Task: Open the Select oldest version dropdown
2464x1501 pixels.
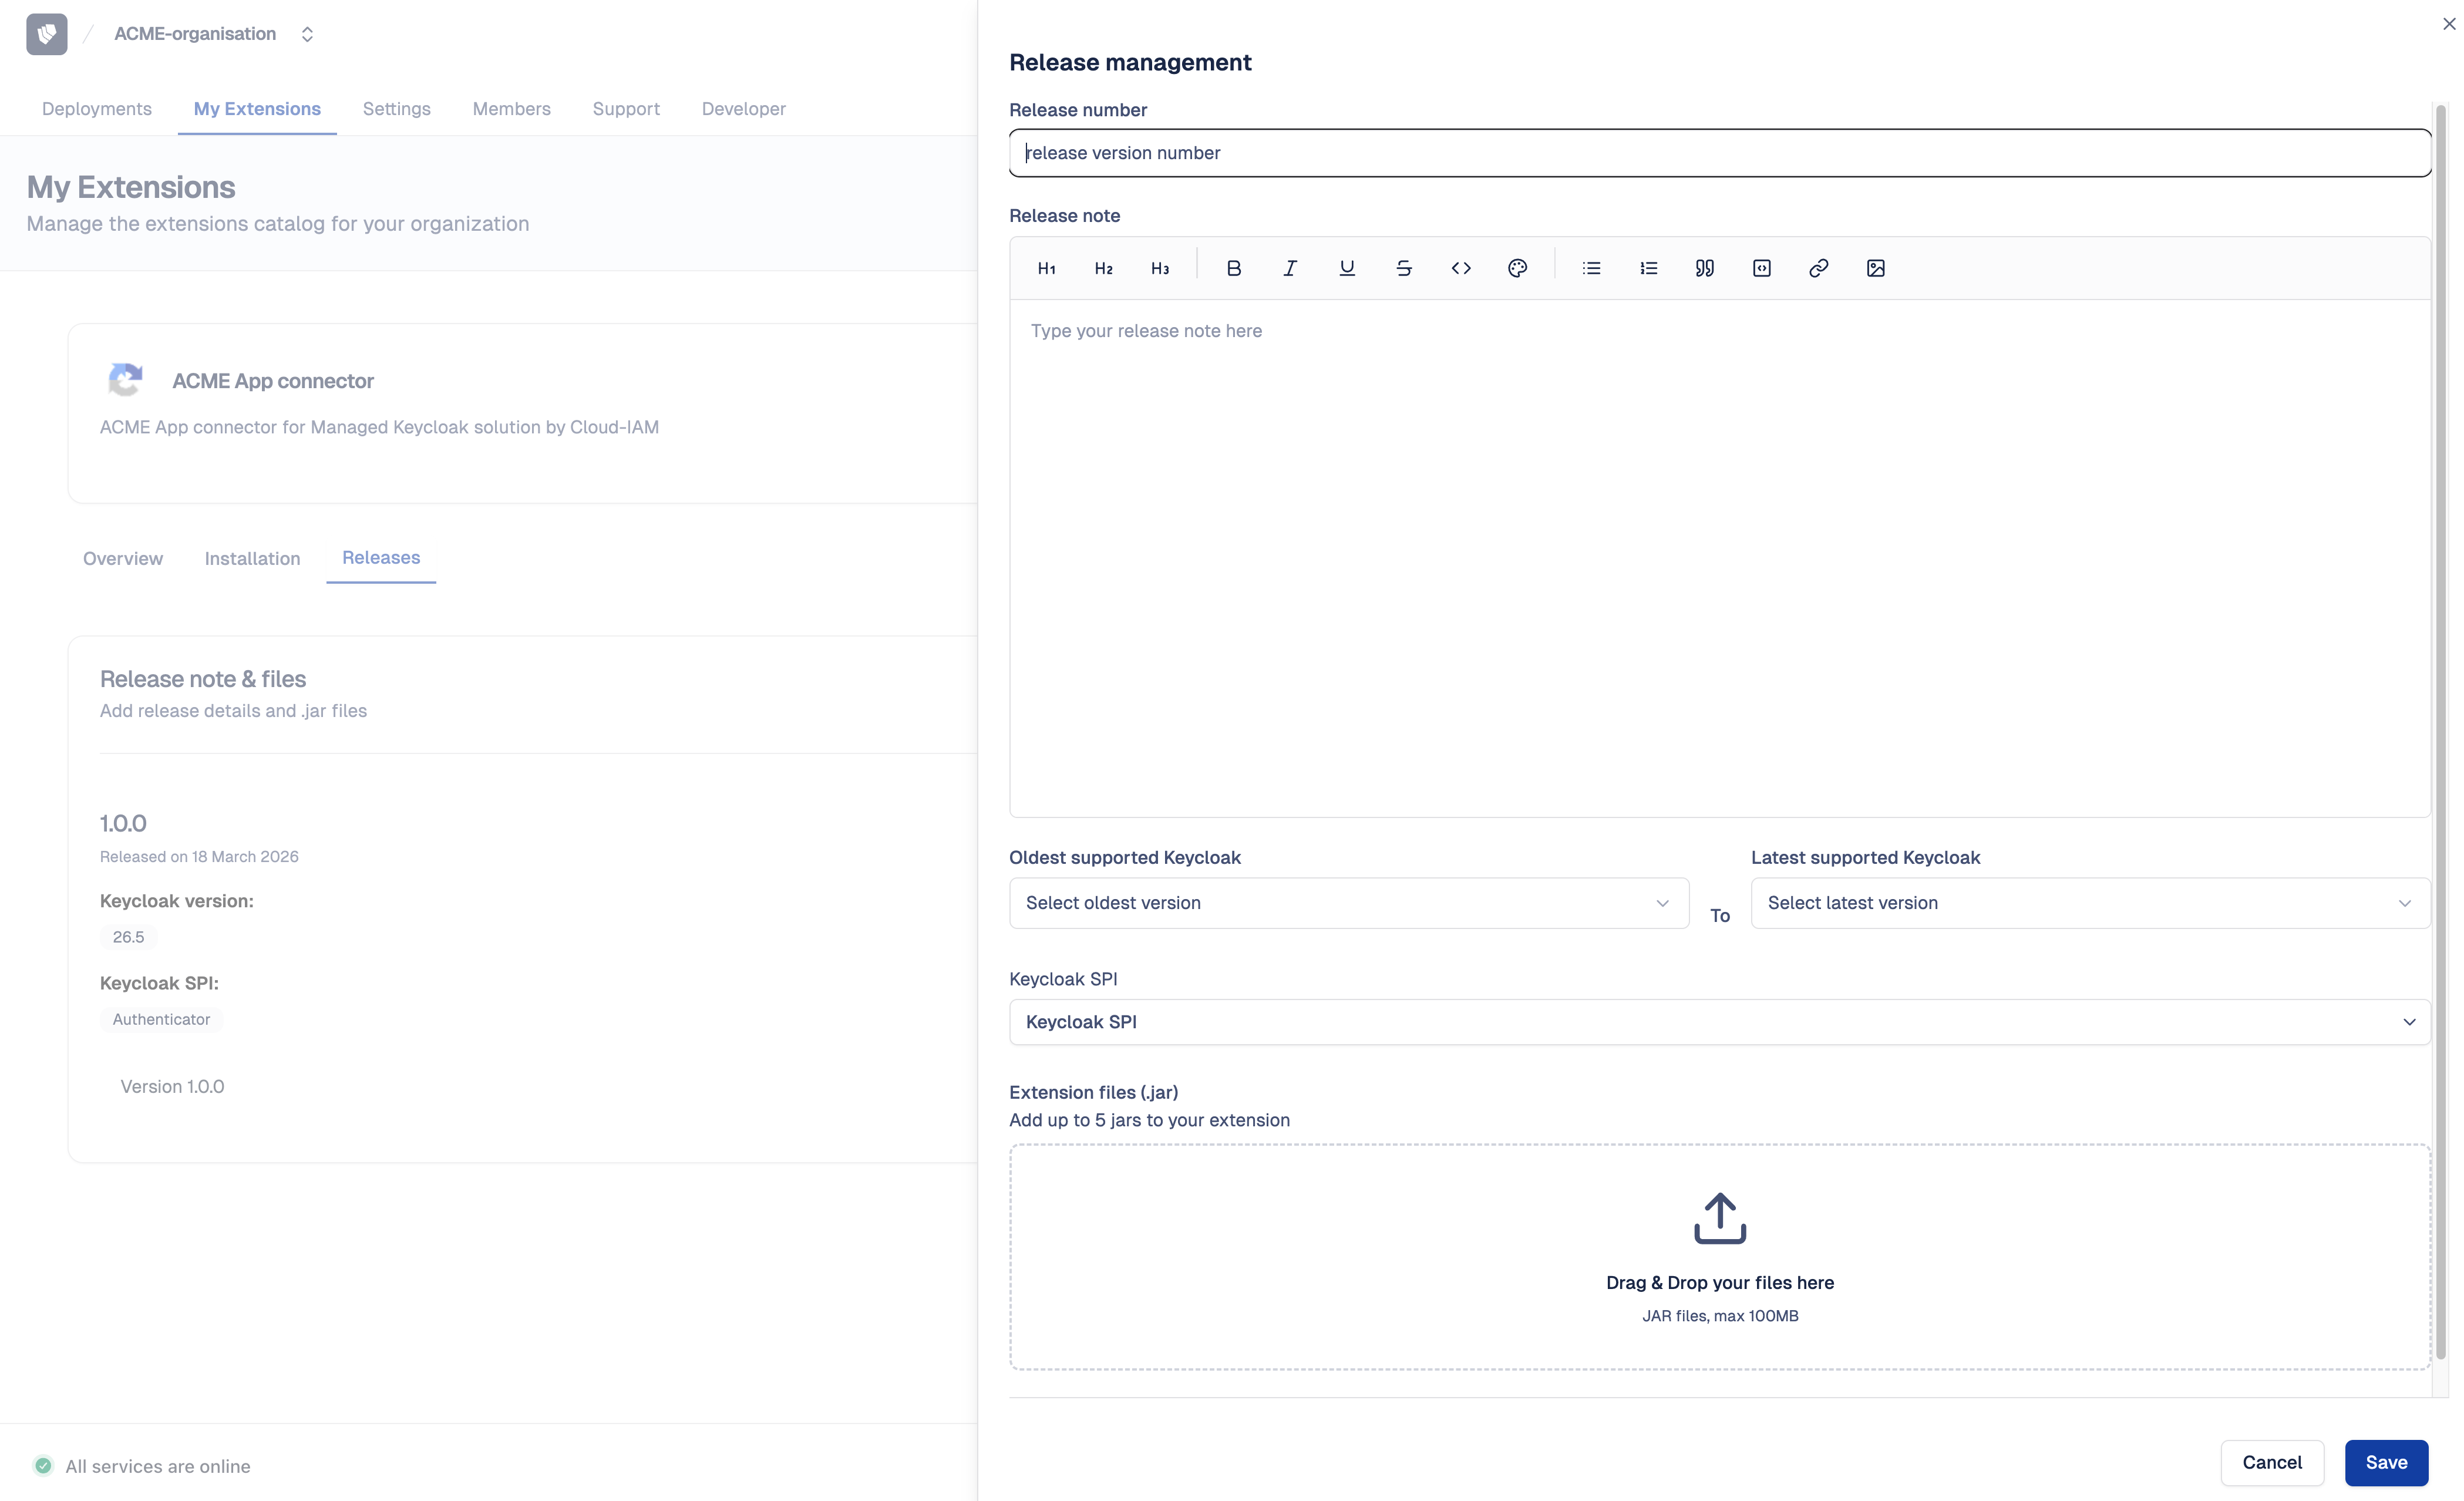Action: pyautogui.click(x=1347, y=902)
